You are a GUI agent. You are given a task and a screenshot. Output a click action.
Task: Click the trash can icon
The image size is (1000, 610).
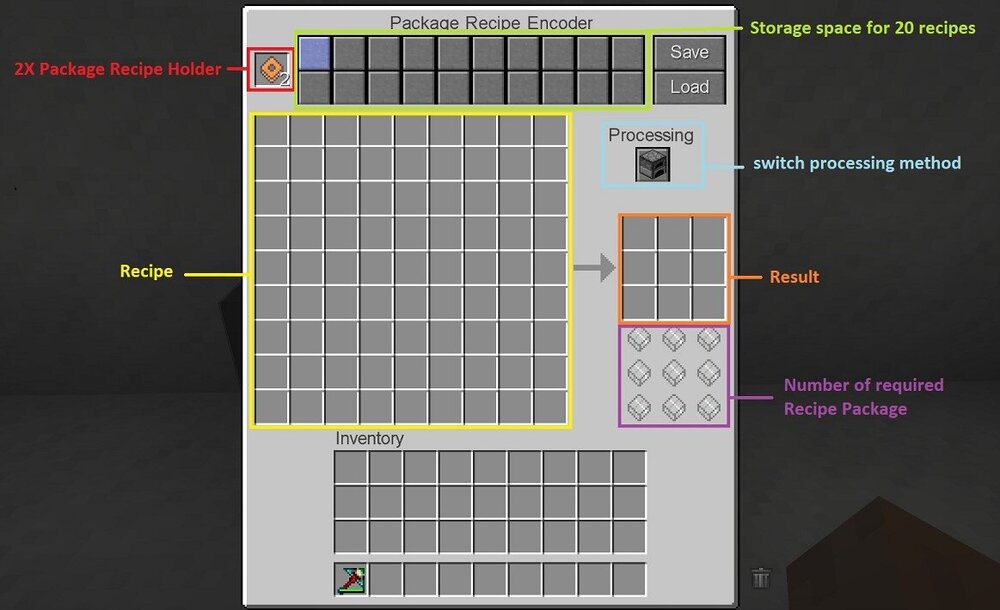click(761, 578)
